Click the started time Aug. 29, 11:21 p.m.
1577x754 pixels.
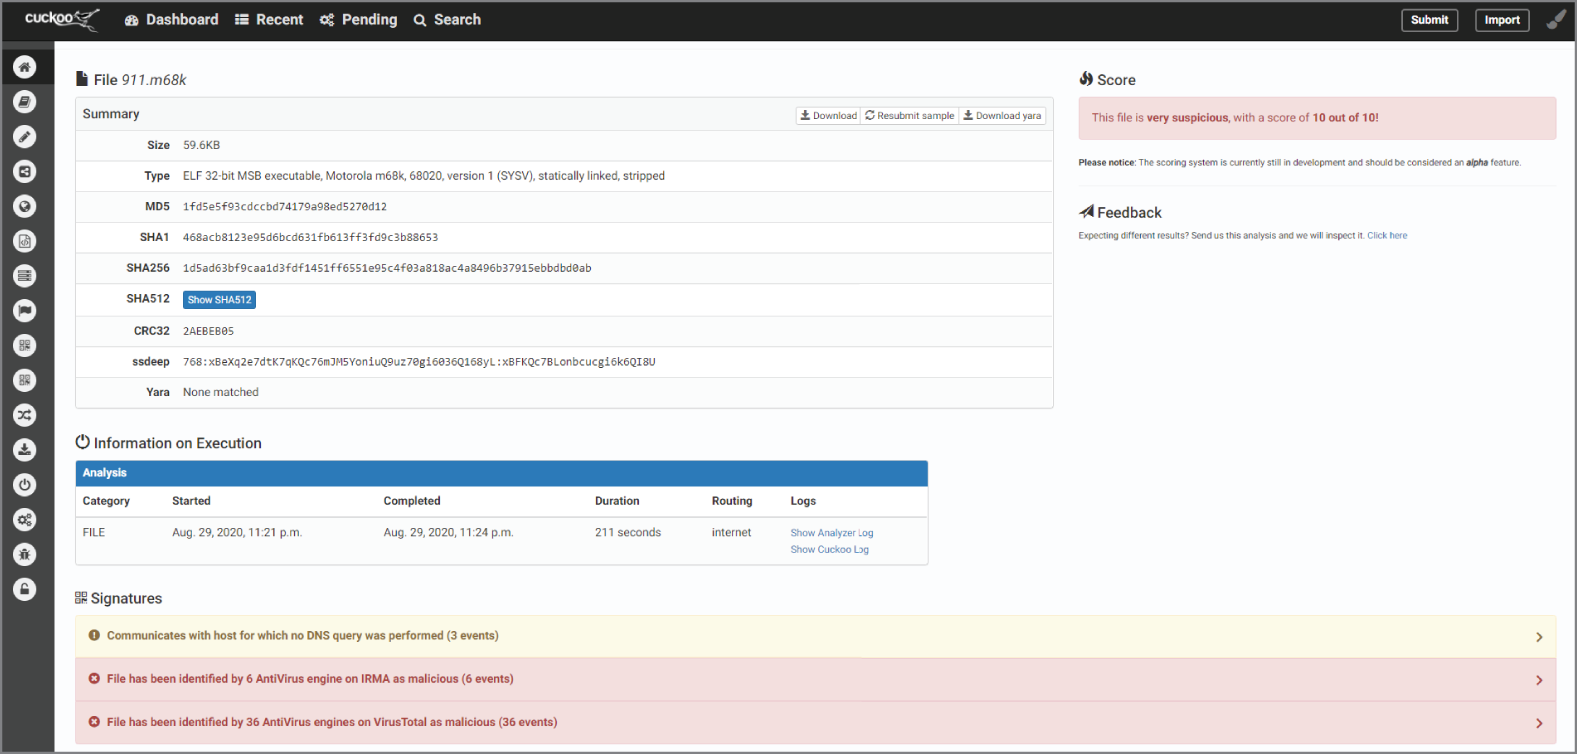(x=237, y=532)
